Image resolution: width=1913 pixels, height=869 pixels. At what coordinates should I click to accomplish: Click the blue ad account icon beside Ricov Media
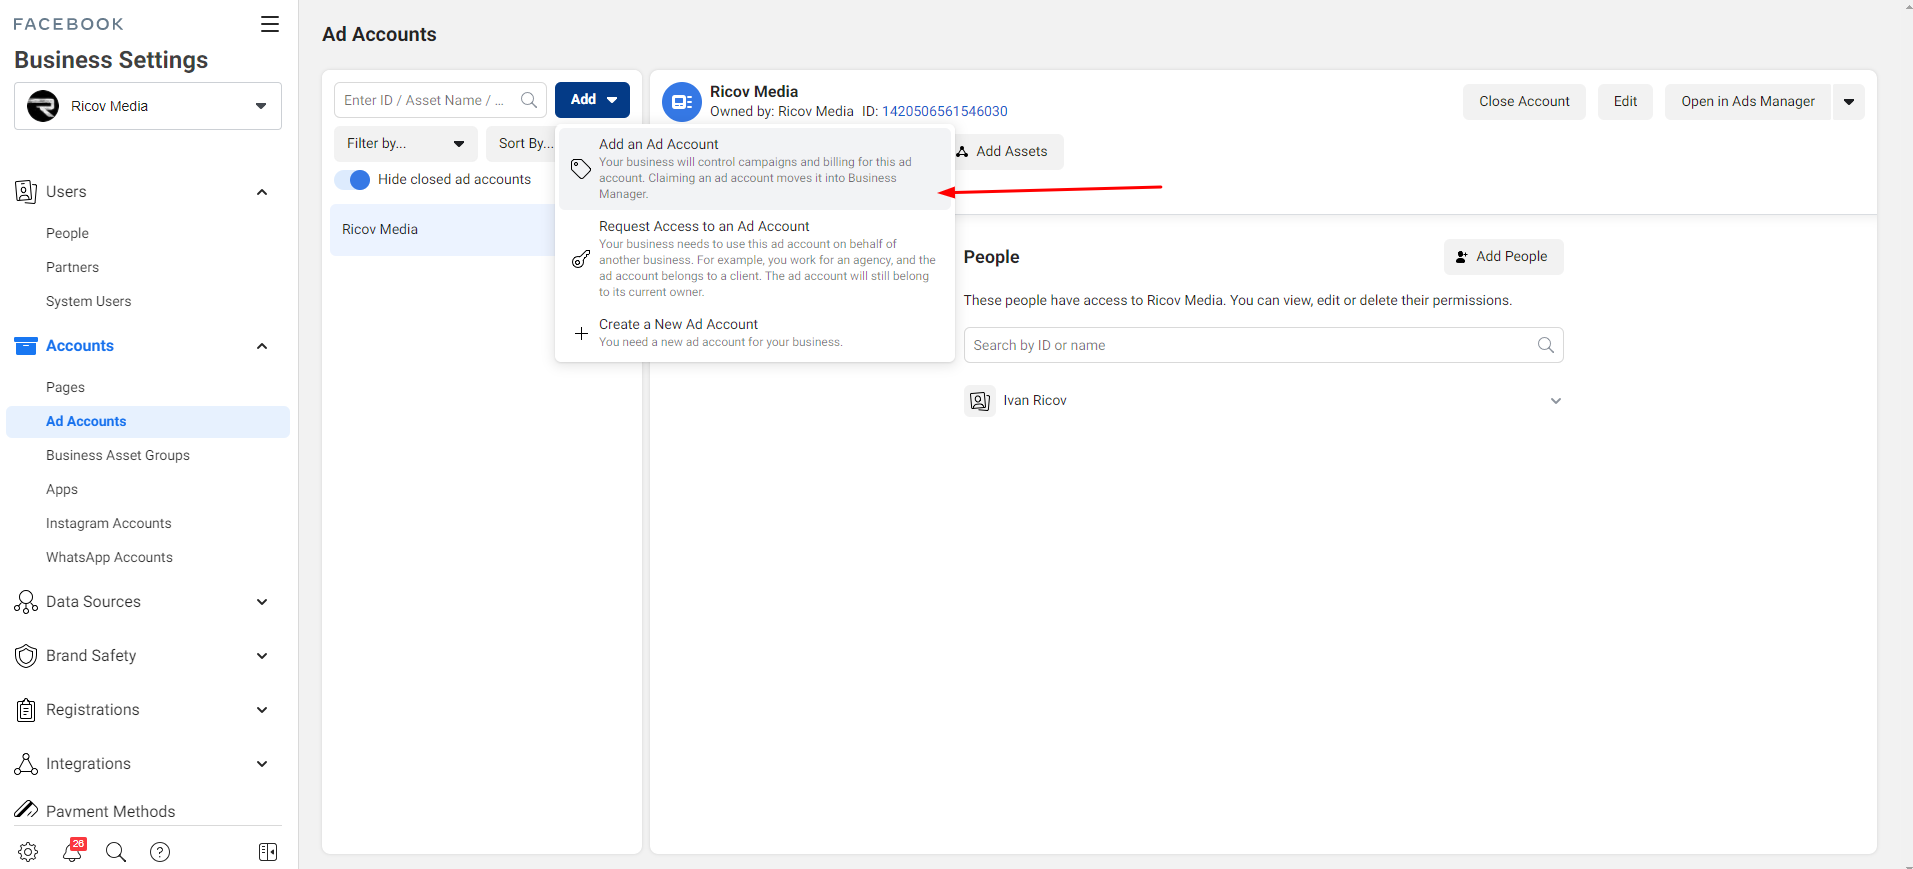tap(682, 102)
